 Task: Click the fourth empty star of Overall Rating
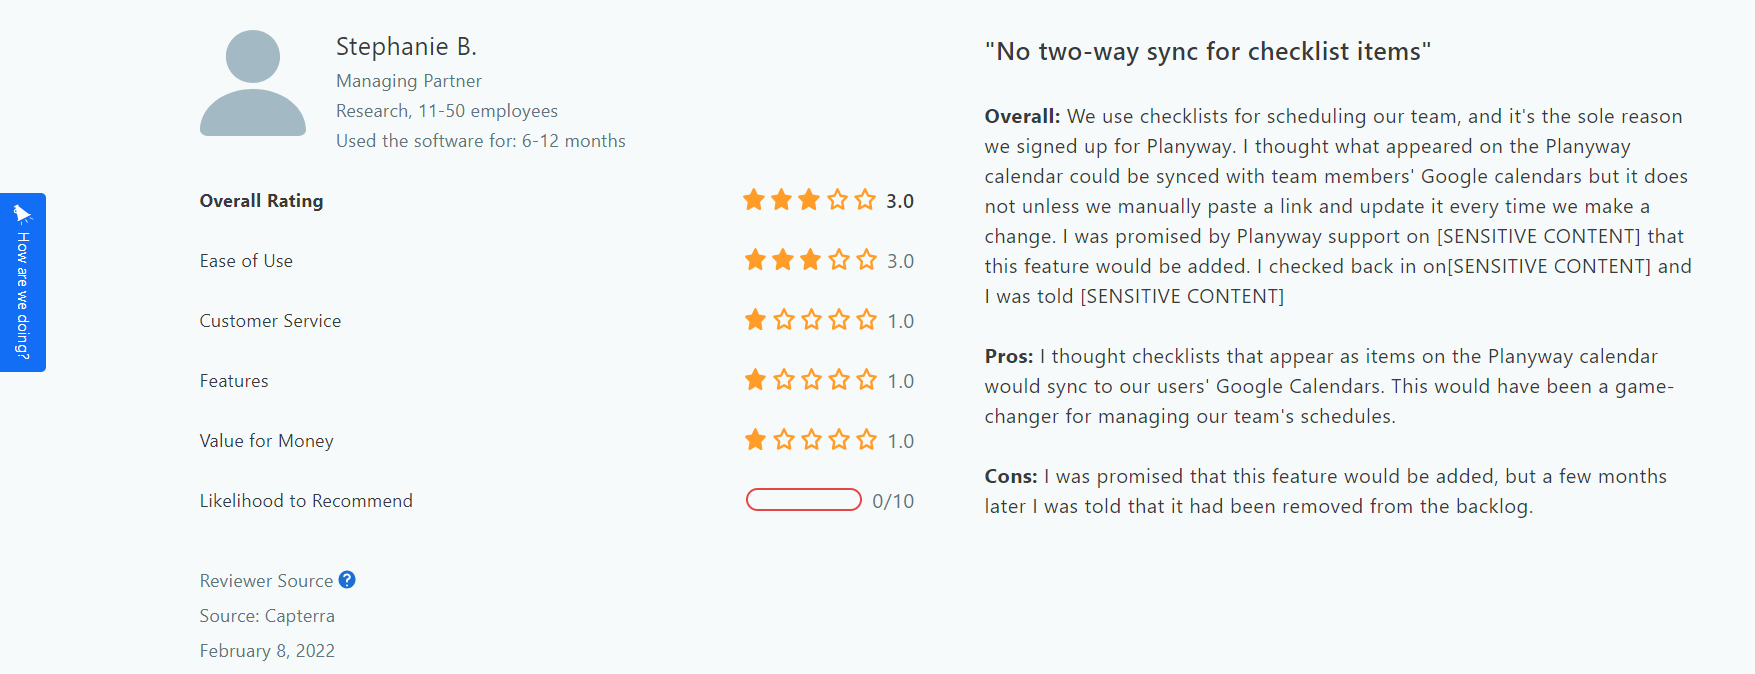pyautogui.click(x=837, y=200)
